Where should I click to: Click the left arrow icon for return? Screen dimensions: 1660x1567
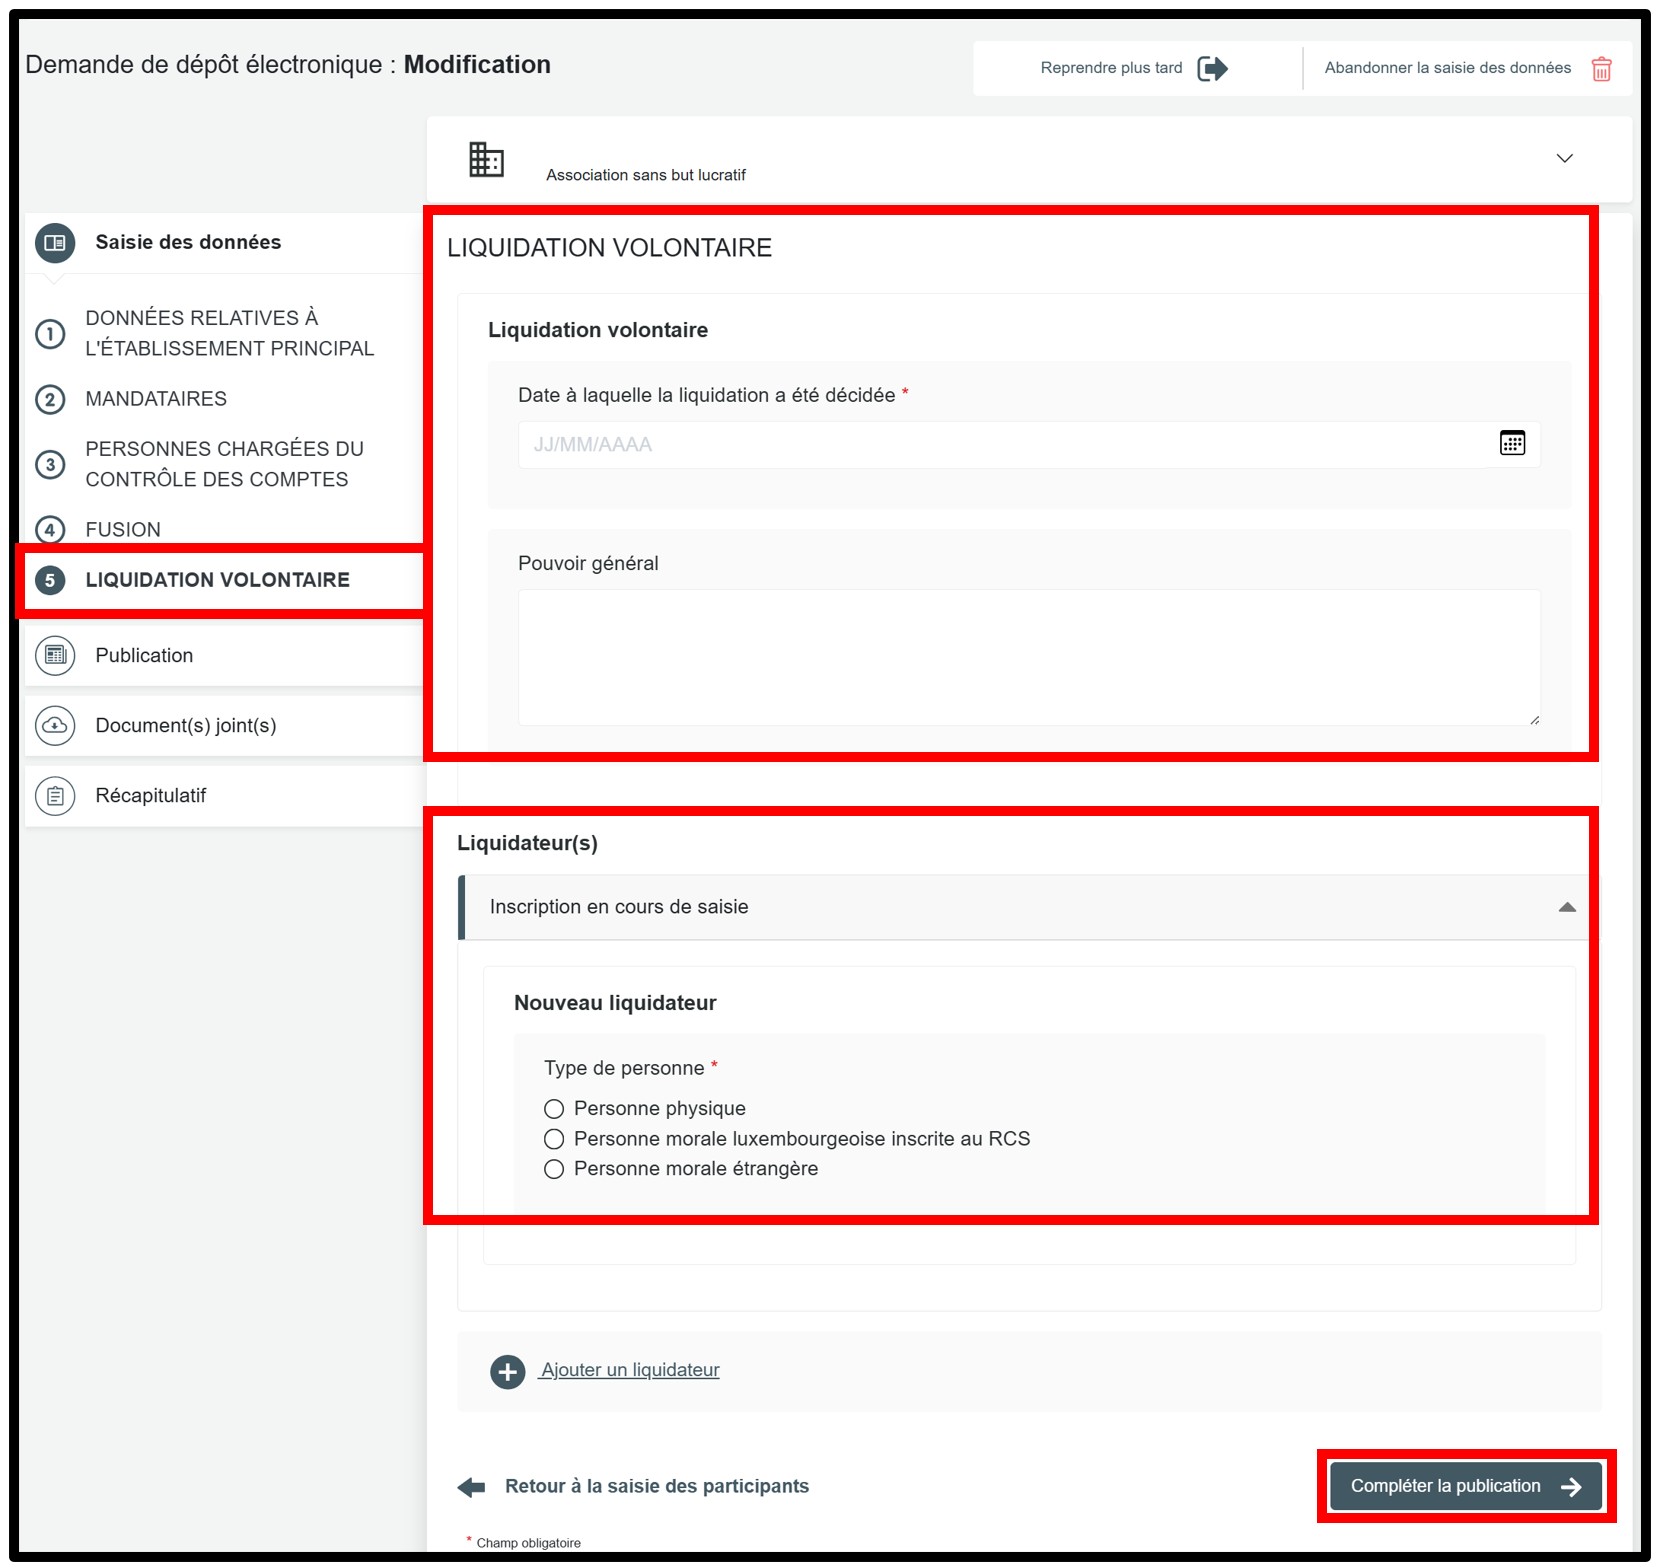click(x=471, y=1487)
